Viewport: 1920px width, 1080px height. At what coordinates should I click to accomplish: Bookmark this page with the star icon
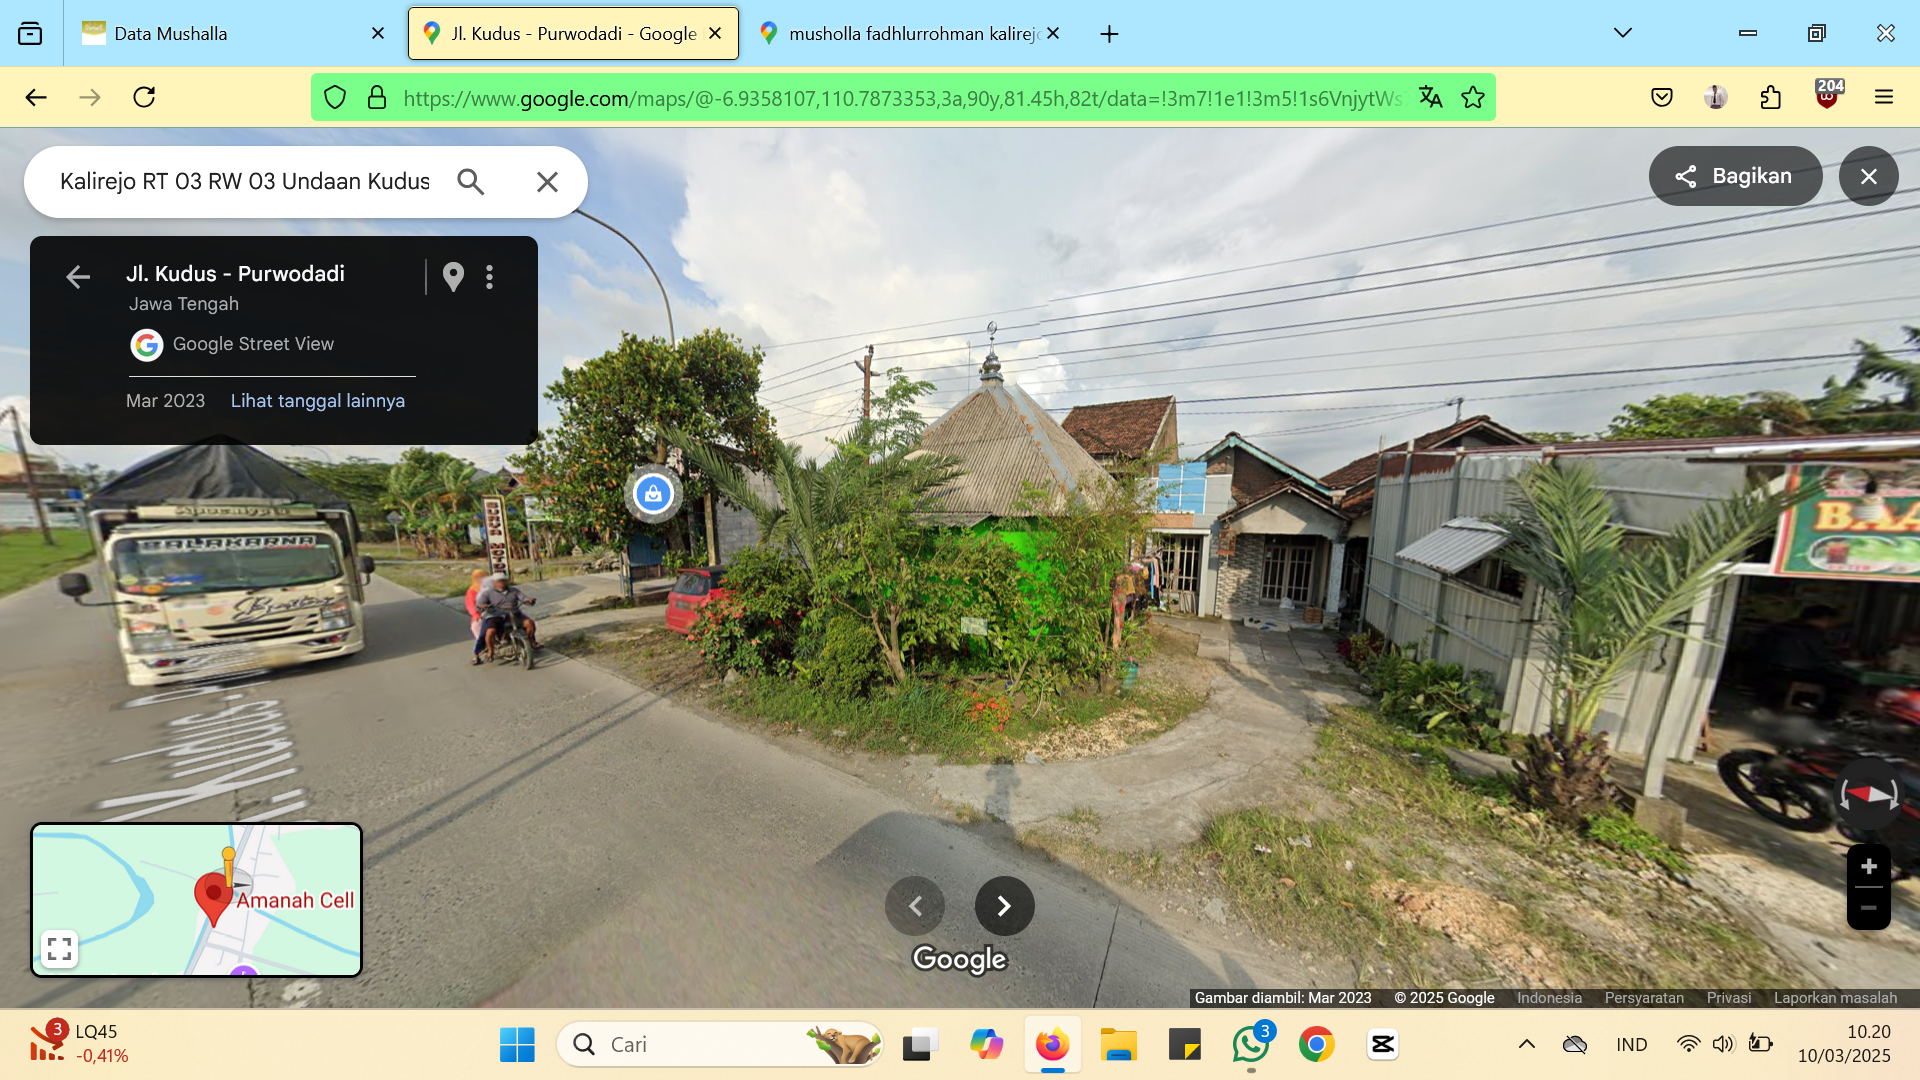pyautogui.click(x=1472, y=97)
